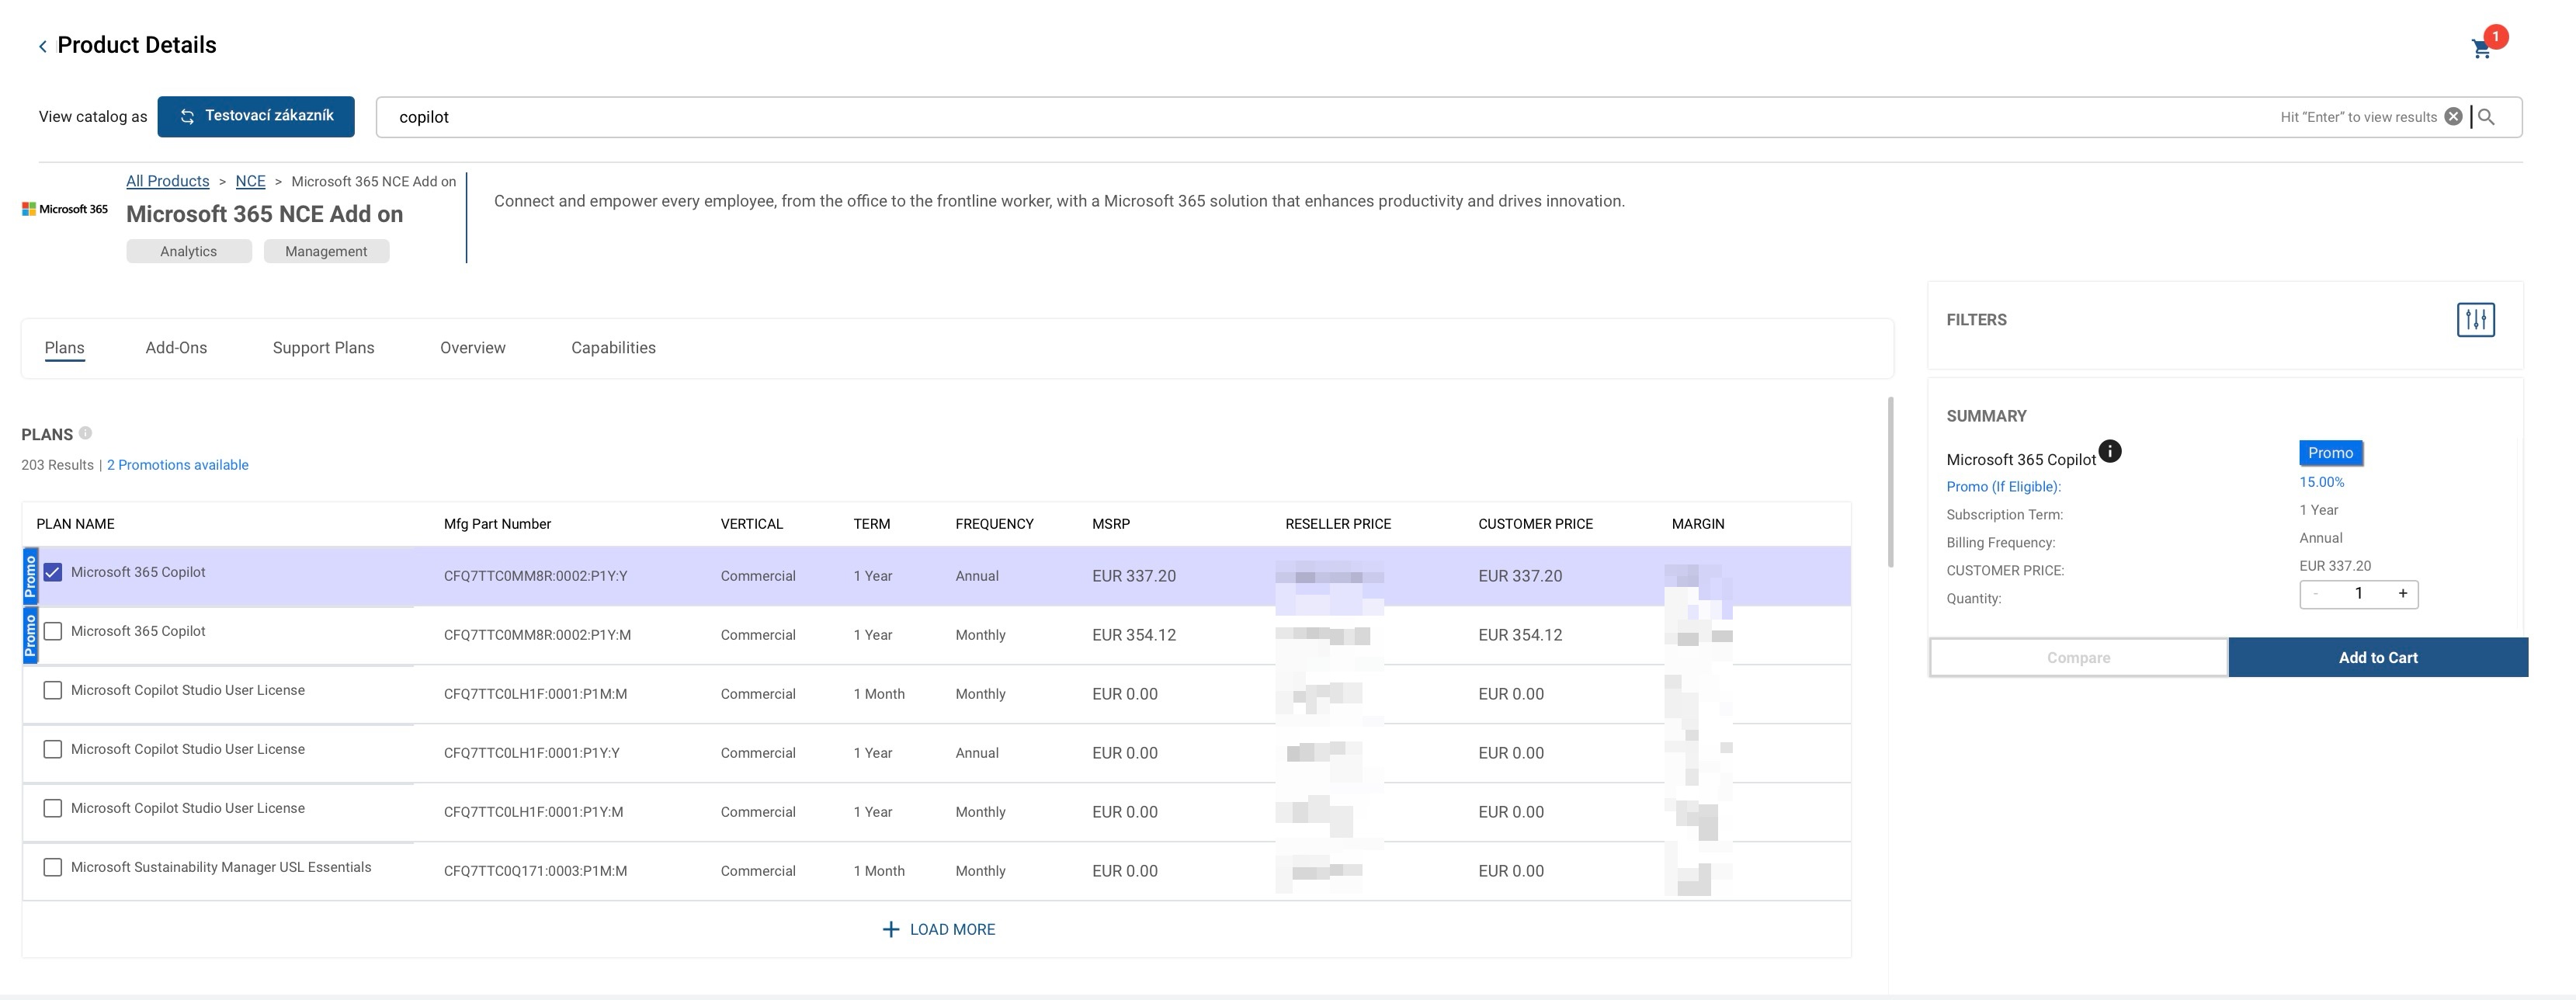Click part number CFQ7TTC0MM8R:0002:P1Y:M
2576x1000 pixels.
pyautogui.click(x=537, y=635)
